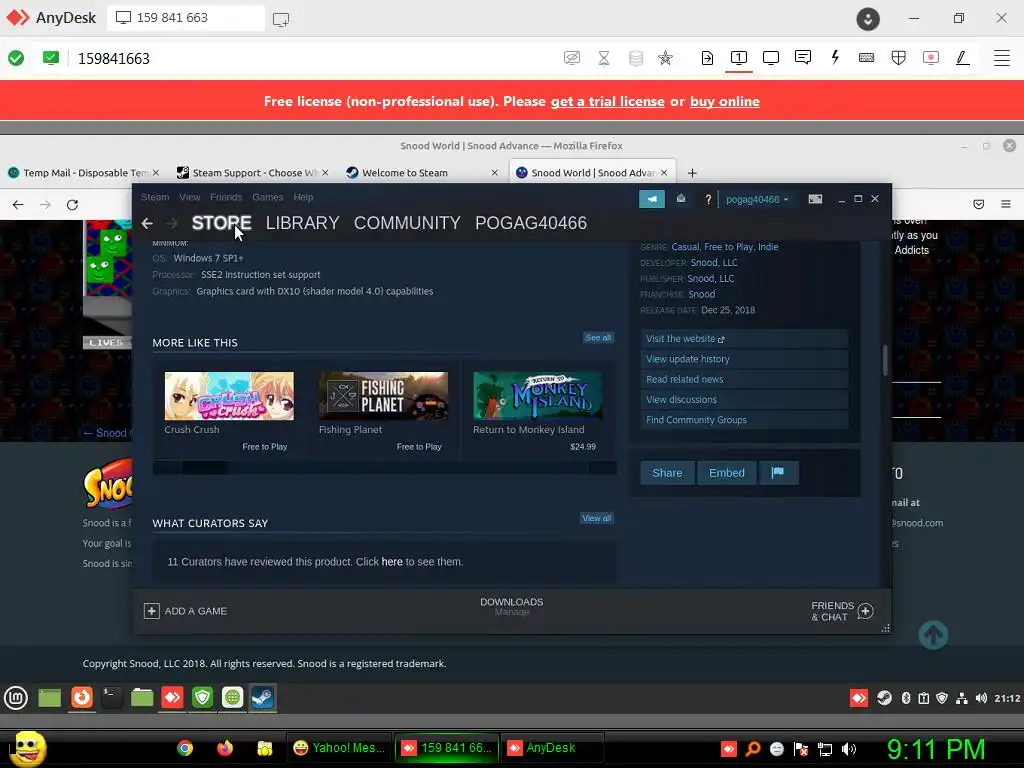
Task: Open POGAG40466 profile section
Action: [531, 223]
